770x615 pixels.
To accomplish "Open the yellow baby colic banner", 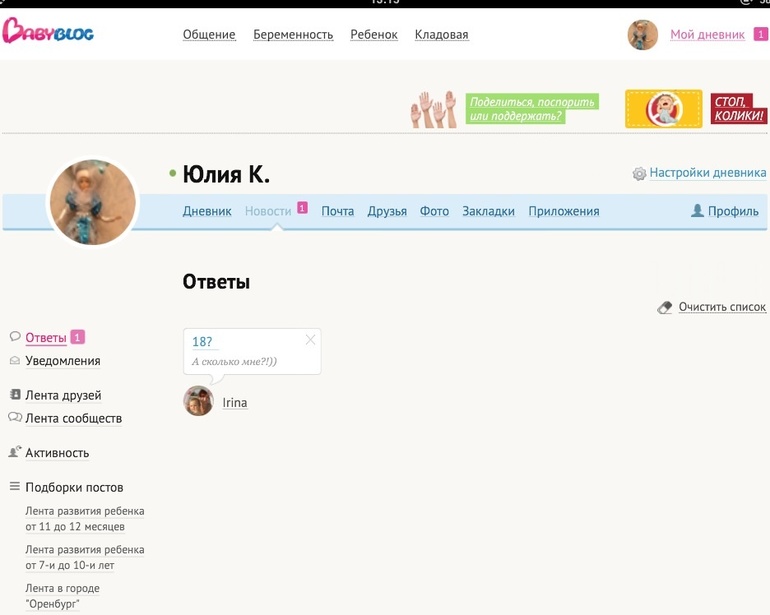I will point(663,109).
